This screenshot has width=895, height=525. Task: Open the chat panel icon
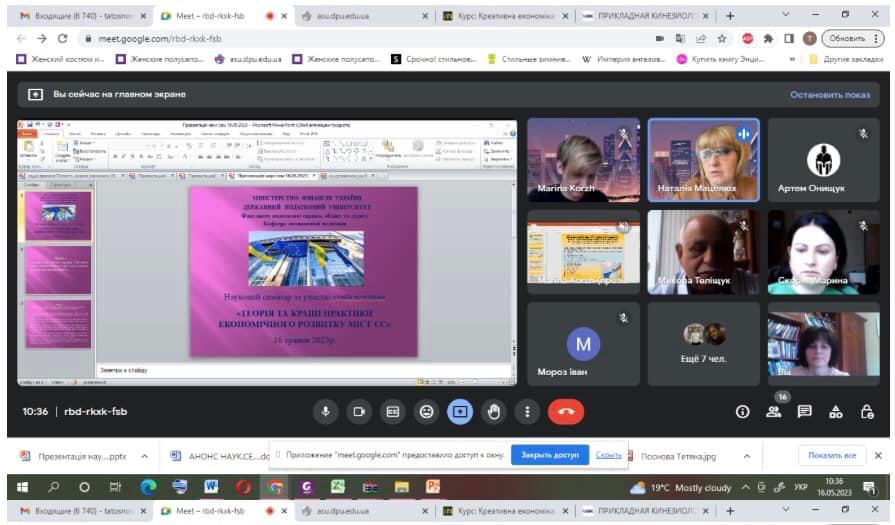point(805,411)
